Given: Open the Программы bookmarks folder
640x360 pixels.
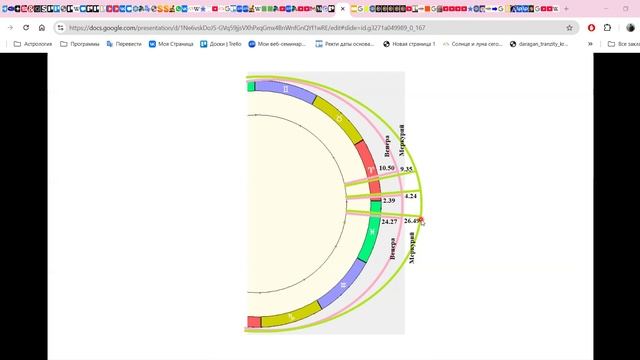Looking at the screenshot, I should [x=80, y=44].
